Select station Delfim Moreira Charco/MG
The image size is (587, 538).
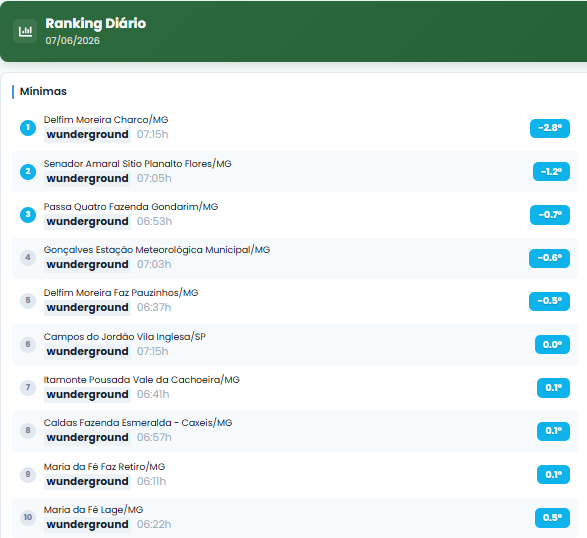pos(106,120)
